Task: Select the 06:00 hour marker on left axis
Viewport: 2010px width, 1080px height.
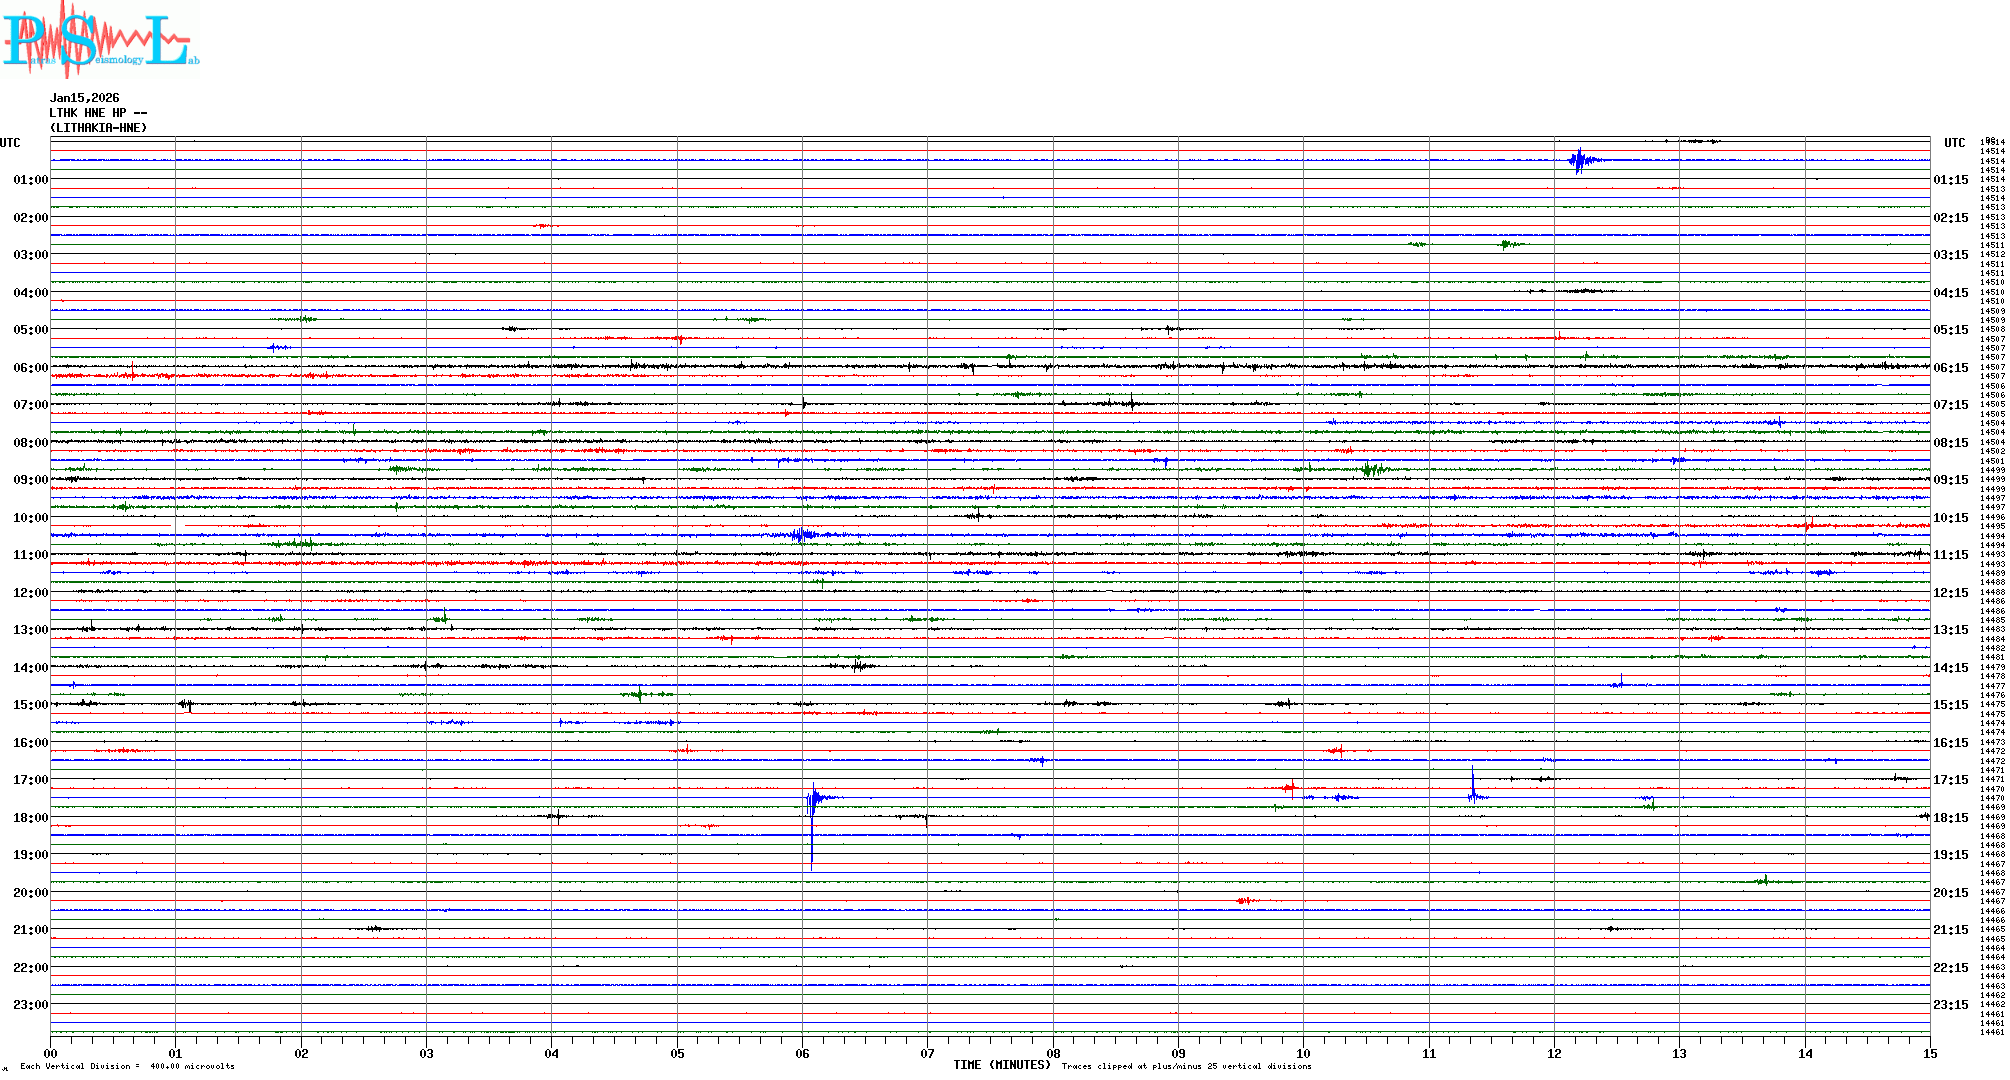Action: [x=30, y=368]
